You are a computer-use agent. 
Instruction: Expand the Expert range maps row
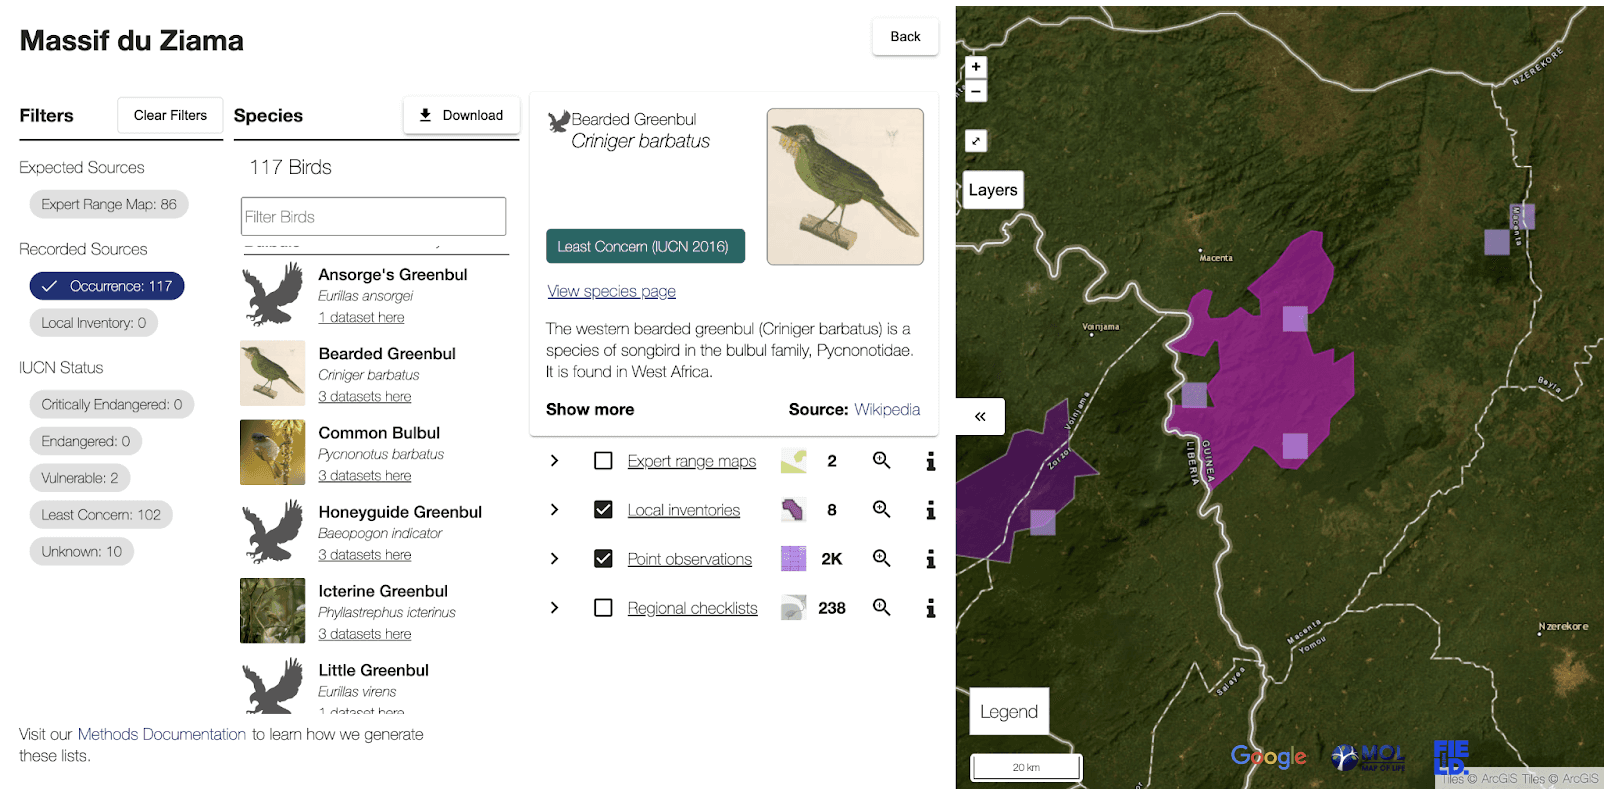(555, 461)
